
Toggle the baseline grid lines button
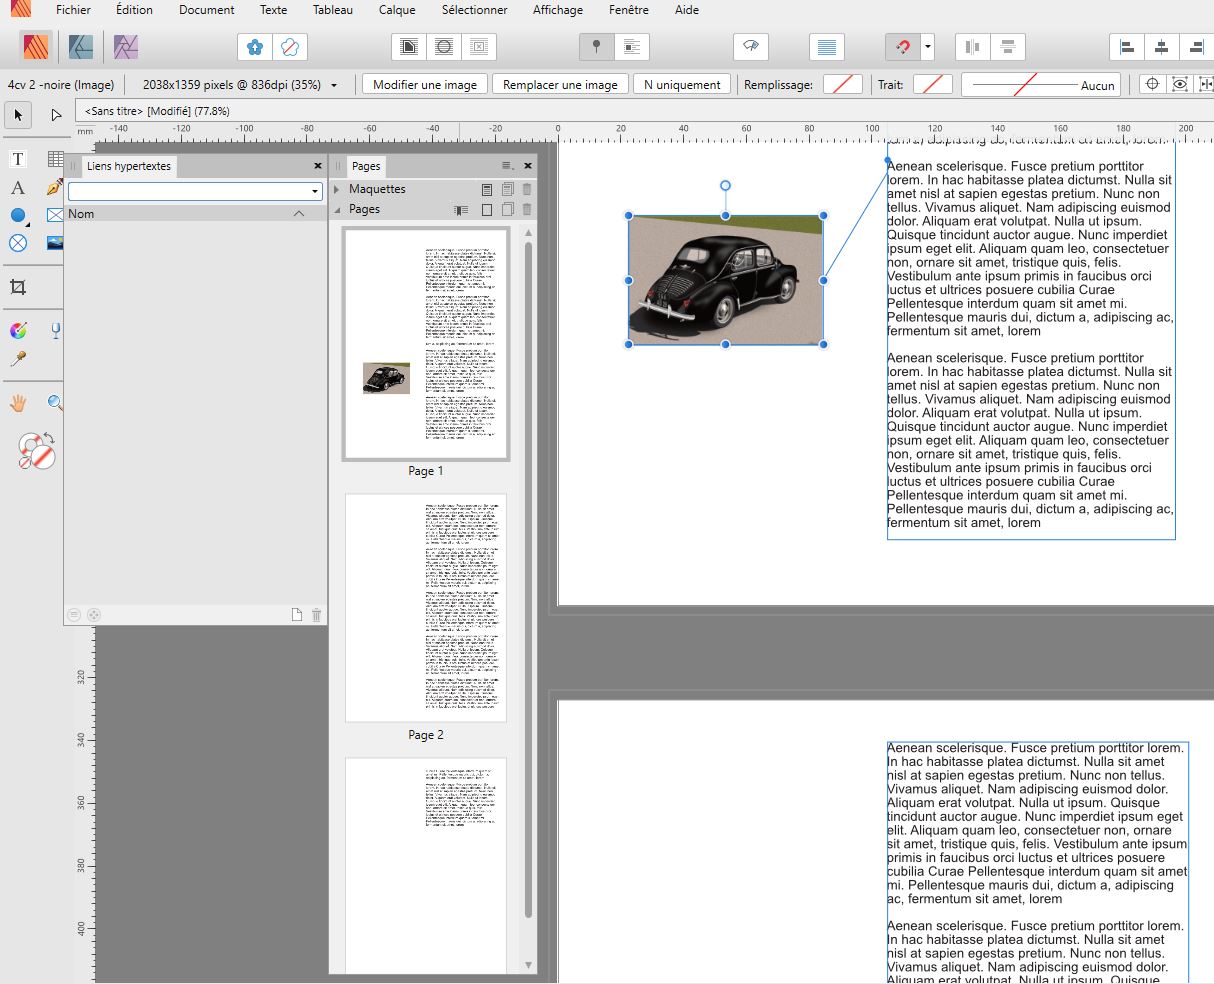[826, 47]
